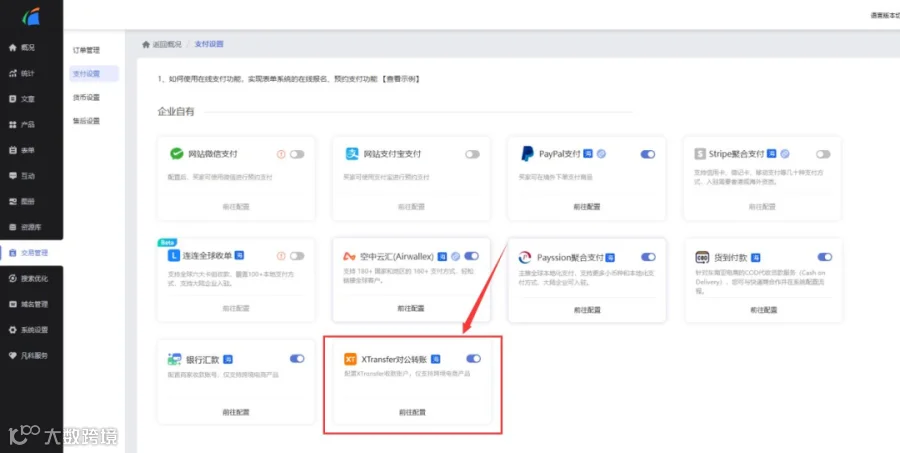Click the COD icon of 货到付款
900x453 pixels.
(702, 257)
